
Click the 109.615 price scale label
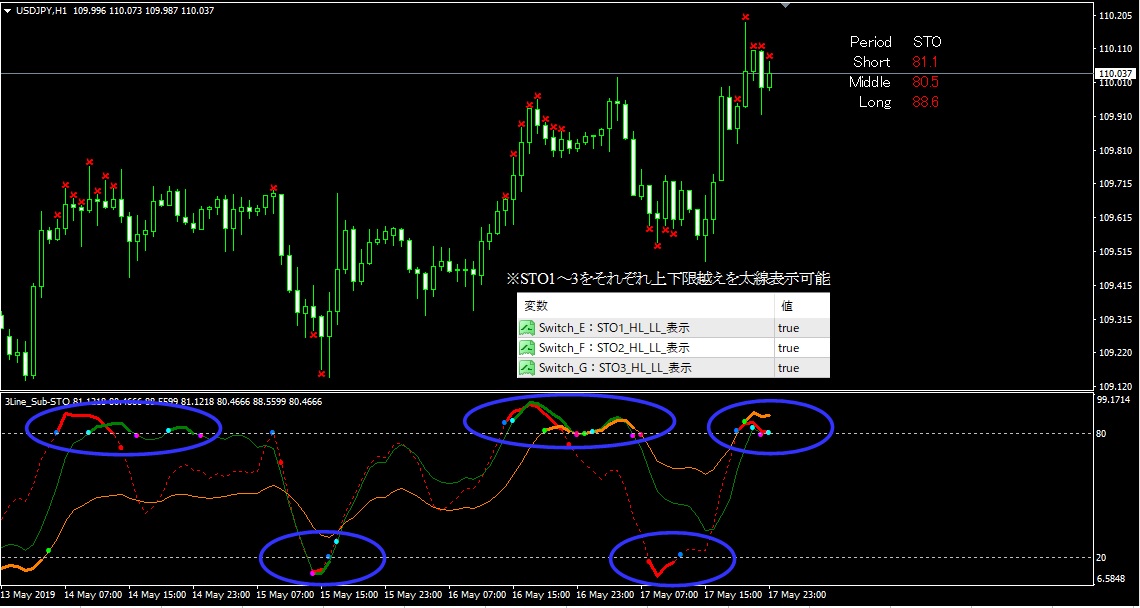point(1117,217)
